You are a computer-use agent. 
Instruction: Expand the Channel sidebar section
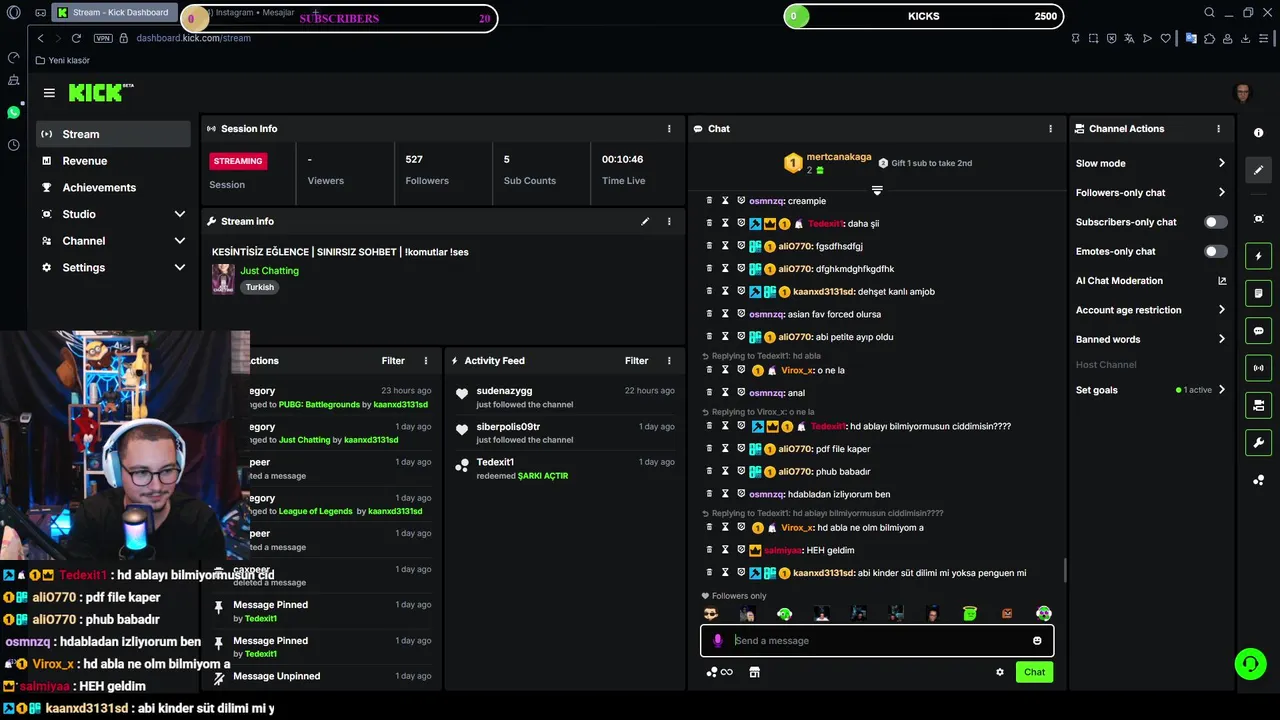(180, 241)
